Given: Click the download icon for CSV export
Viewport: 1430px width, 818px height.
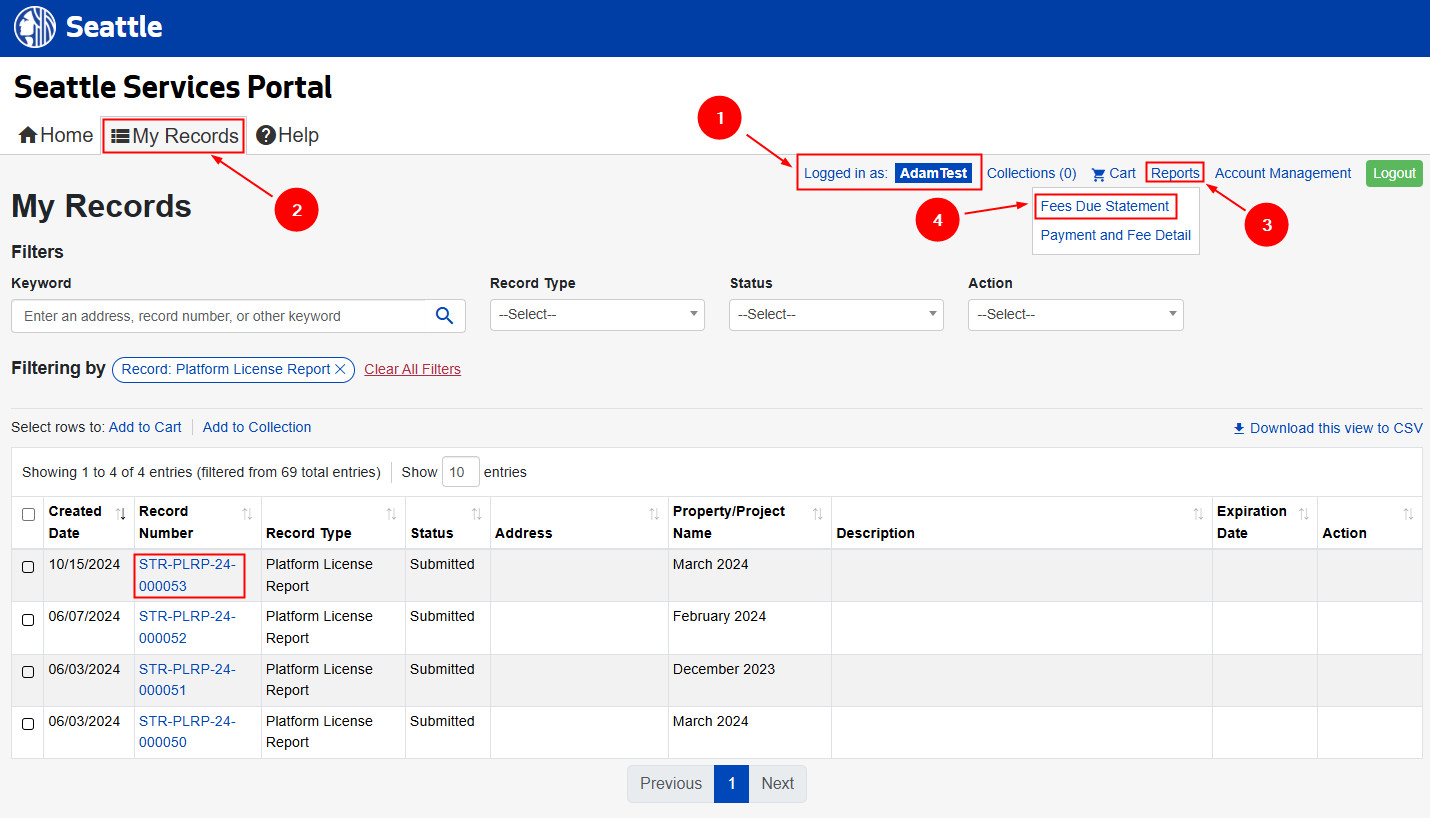Looking at the screenshot, I should point(1239,428).
